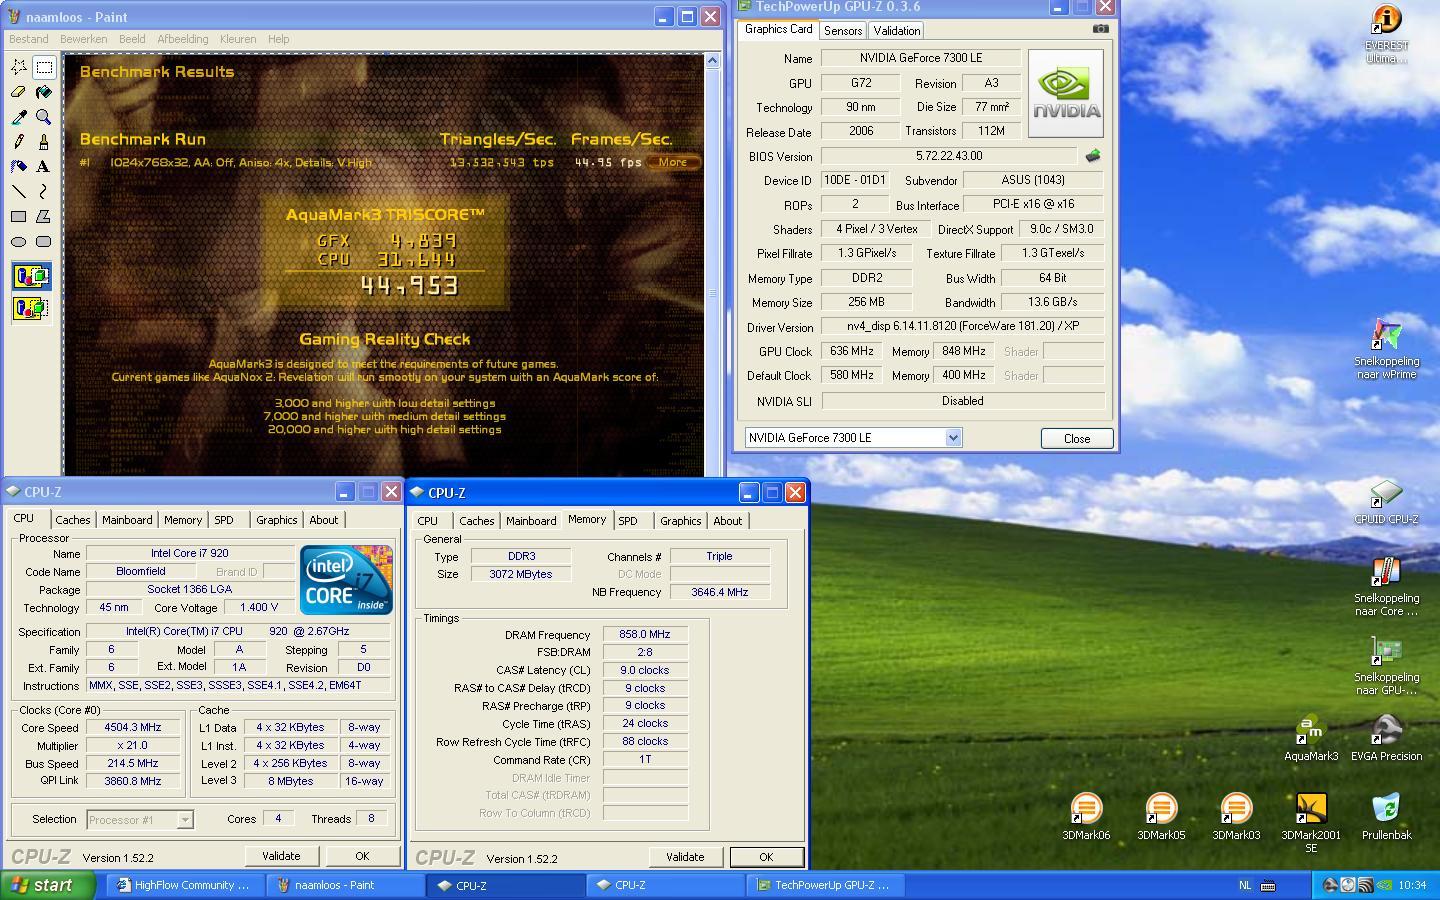The height and width of the screenshot is (900, 1440).
Task: Click the Core Speed 4504.3 MHz value
Action: [132, 728]
